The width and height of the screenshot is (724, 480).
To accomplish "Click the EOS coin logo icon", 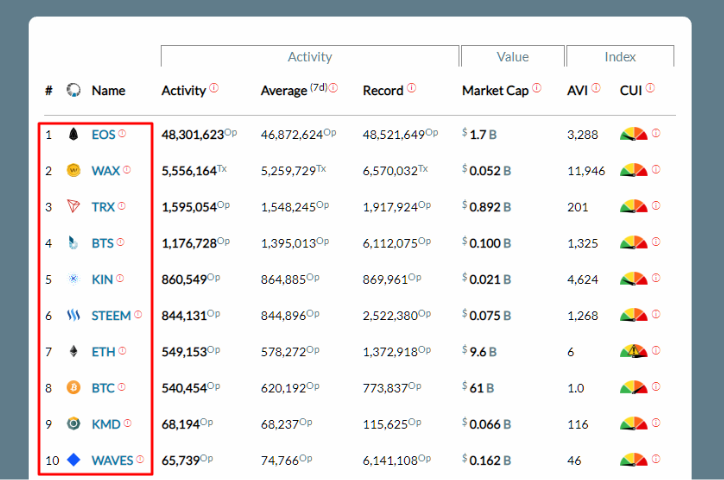I will (x=73, y=134).
